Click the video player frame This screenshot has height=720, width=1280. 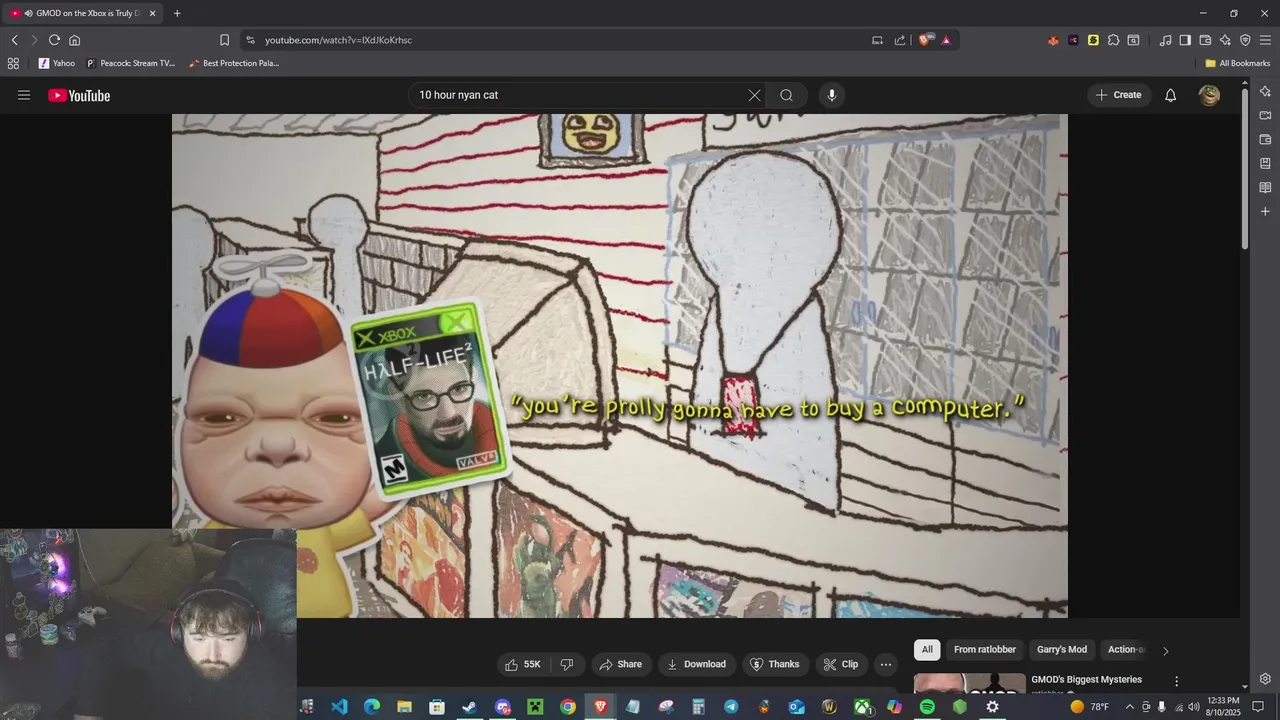point(620,365)
